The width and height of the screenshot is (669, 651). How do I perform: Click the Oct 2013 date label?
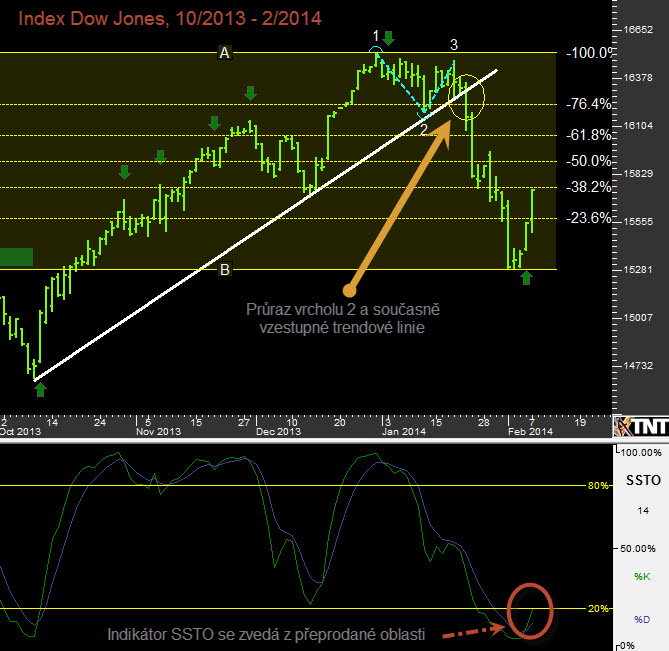point(20,432)
